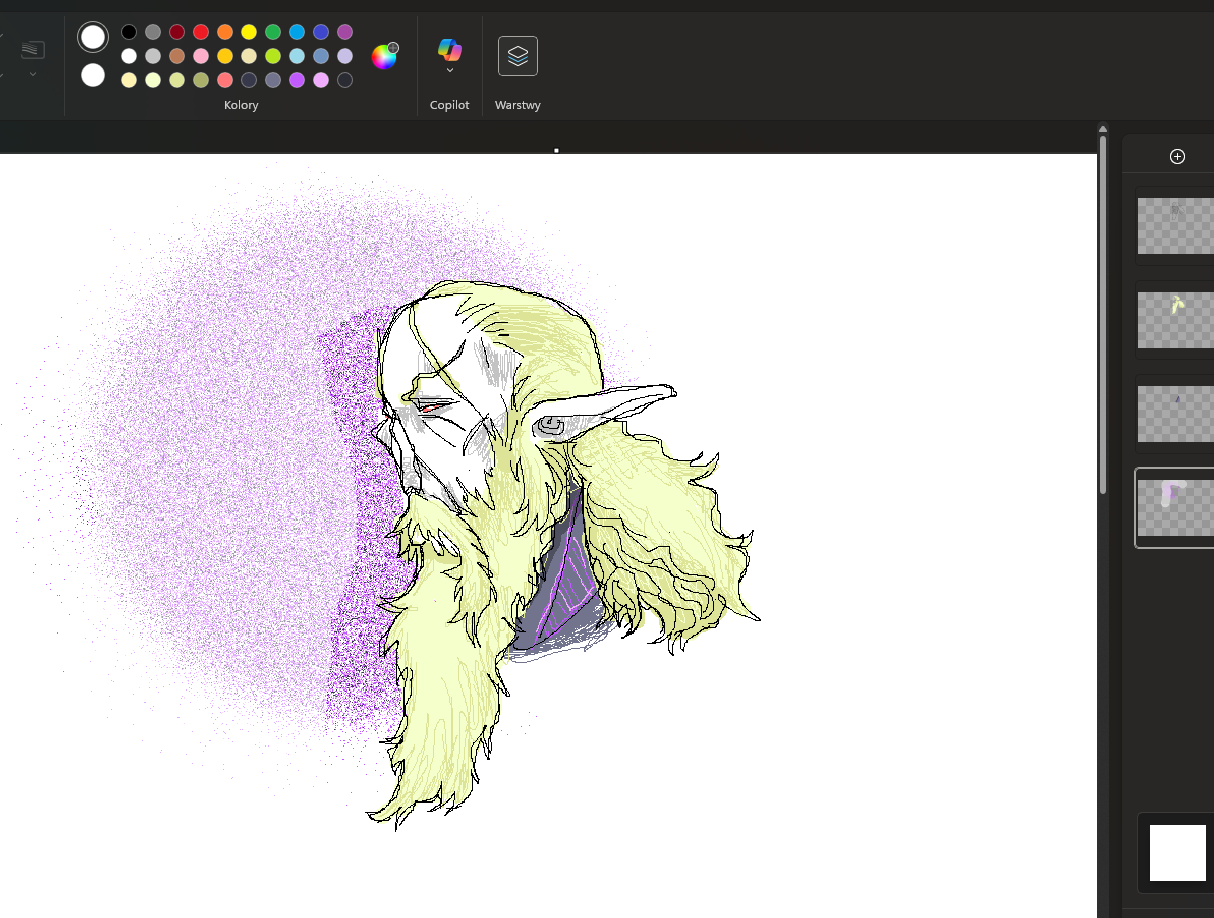Screen dimensions: 1214x918
Task: Select layer thumbnail with small purple shape
Action: coord(1176,414)
